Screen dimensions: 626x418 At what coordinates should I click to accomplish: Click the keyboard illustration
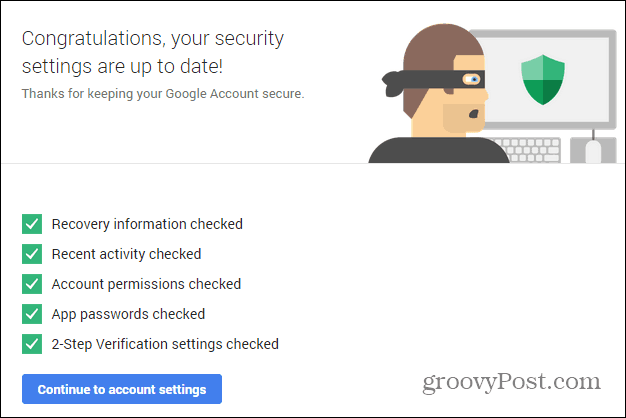pos(529,150)
